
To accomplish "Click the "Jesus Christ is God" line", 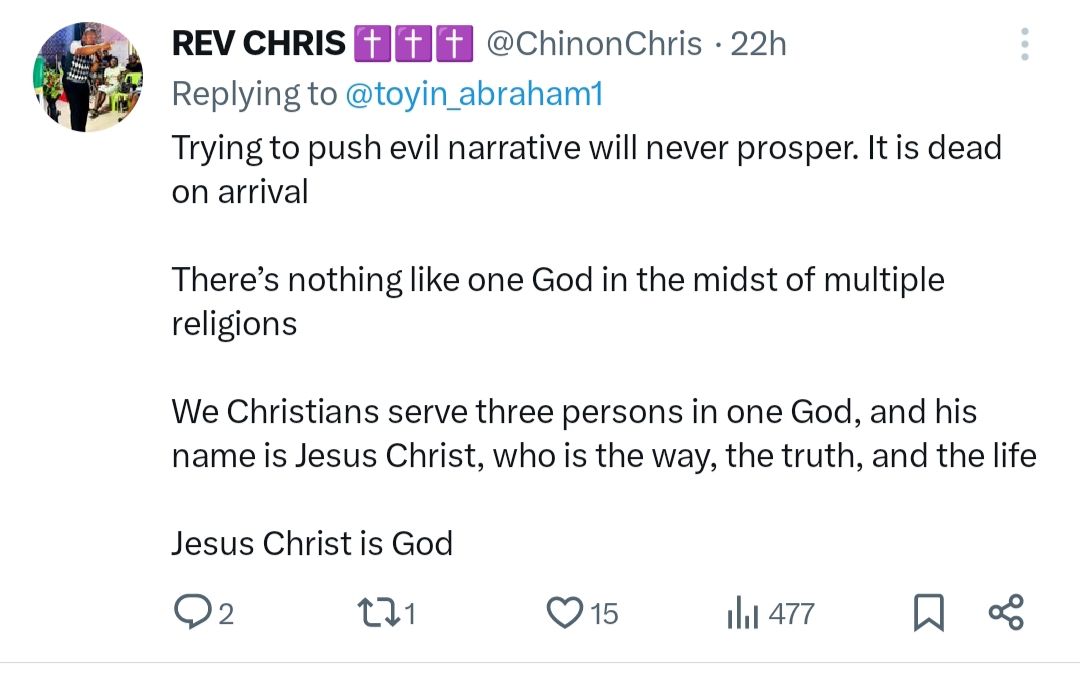I will pyautogui.click(x=312, y=543).
